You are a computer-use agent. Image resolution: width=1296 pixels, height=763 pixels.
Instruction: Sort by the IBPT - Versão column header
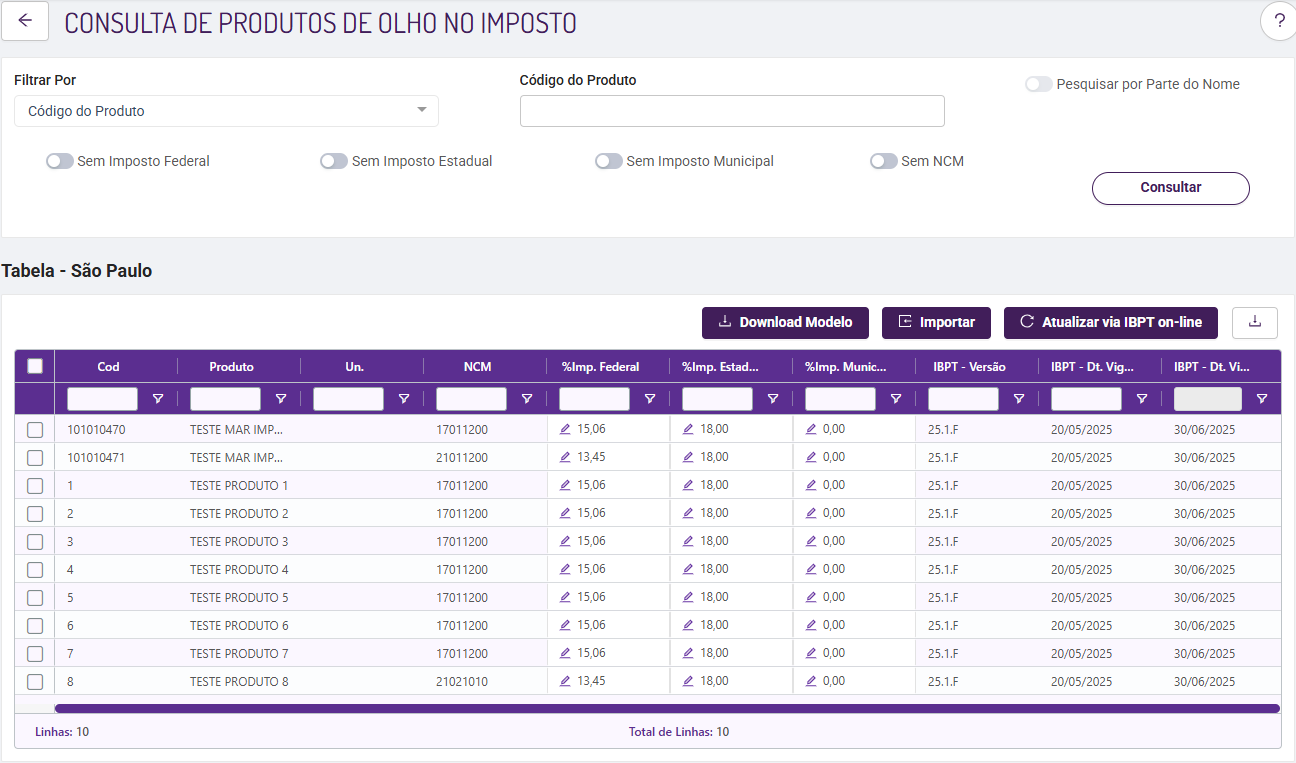pos(969,366)
